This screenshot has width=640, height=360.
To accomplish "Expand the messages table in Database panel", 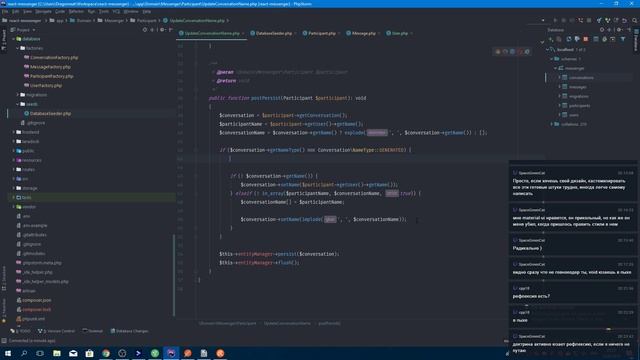I will click(x=560, y=87).
